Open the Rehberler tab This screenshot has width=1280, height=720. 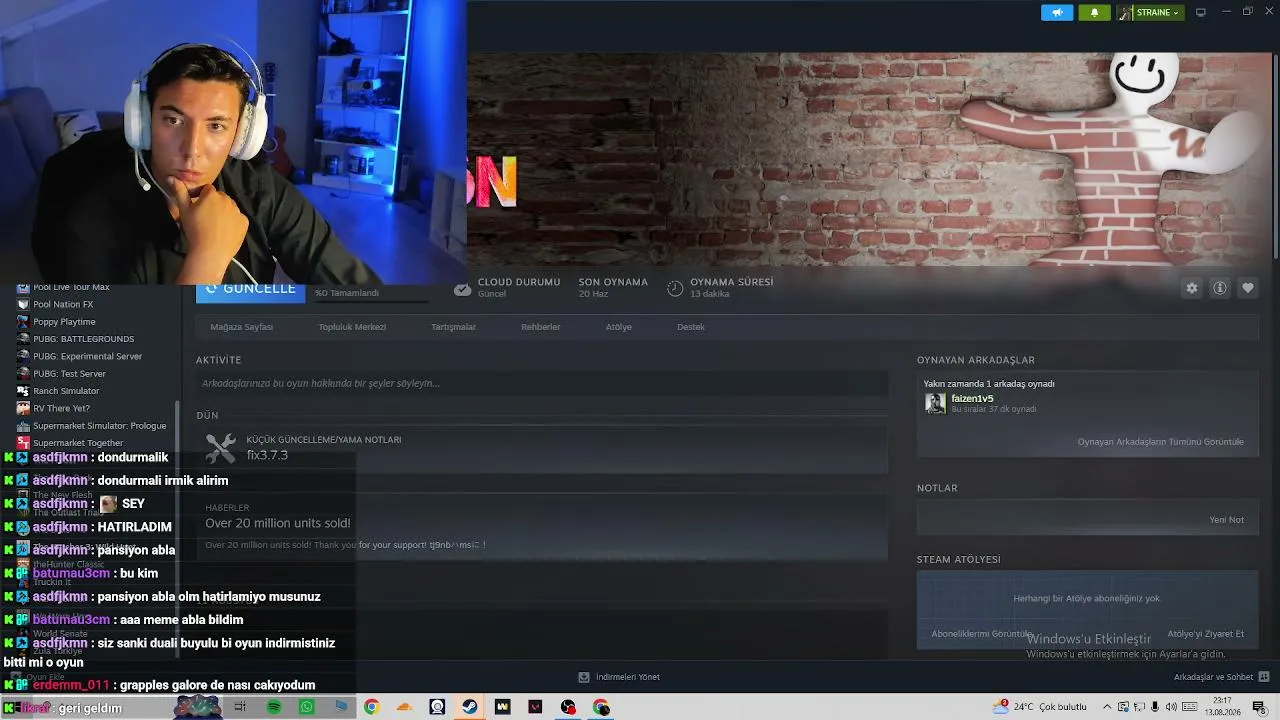pos(541,327)
